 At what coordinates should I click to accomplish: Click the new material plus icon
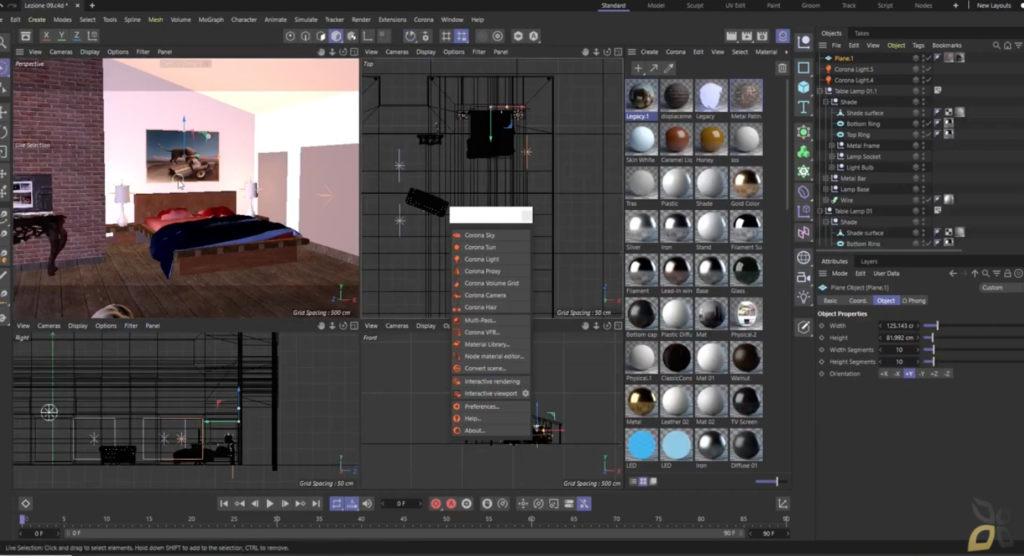coord(638,68)
